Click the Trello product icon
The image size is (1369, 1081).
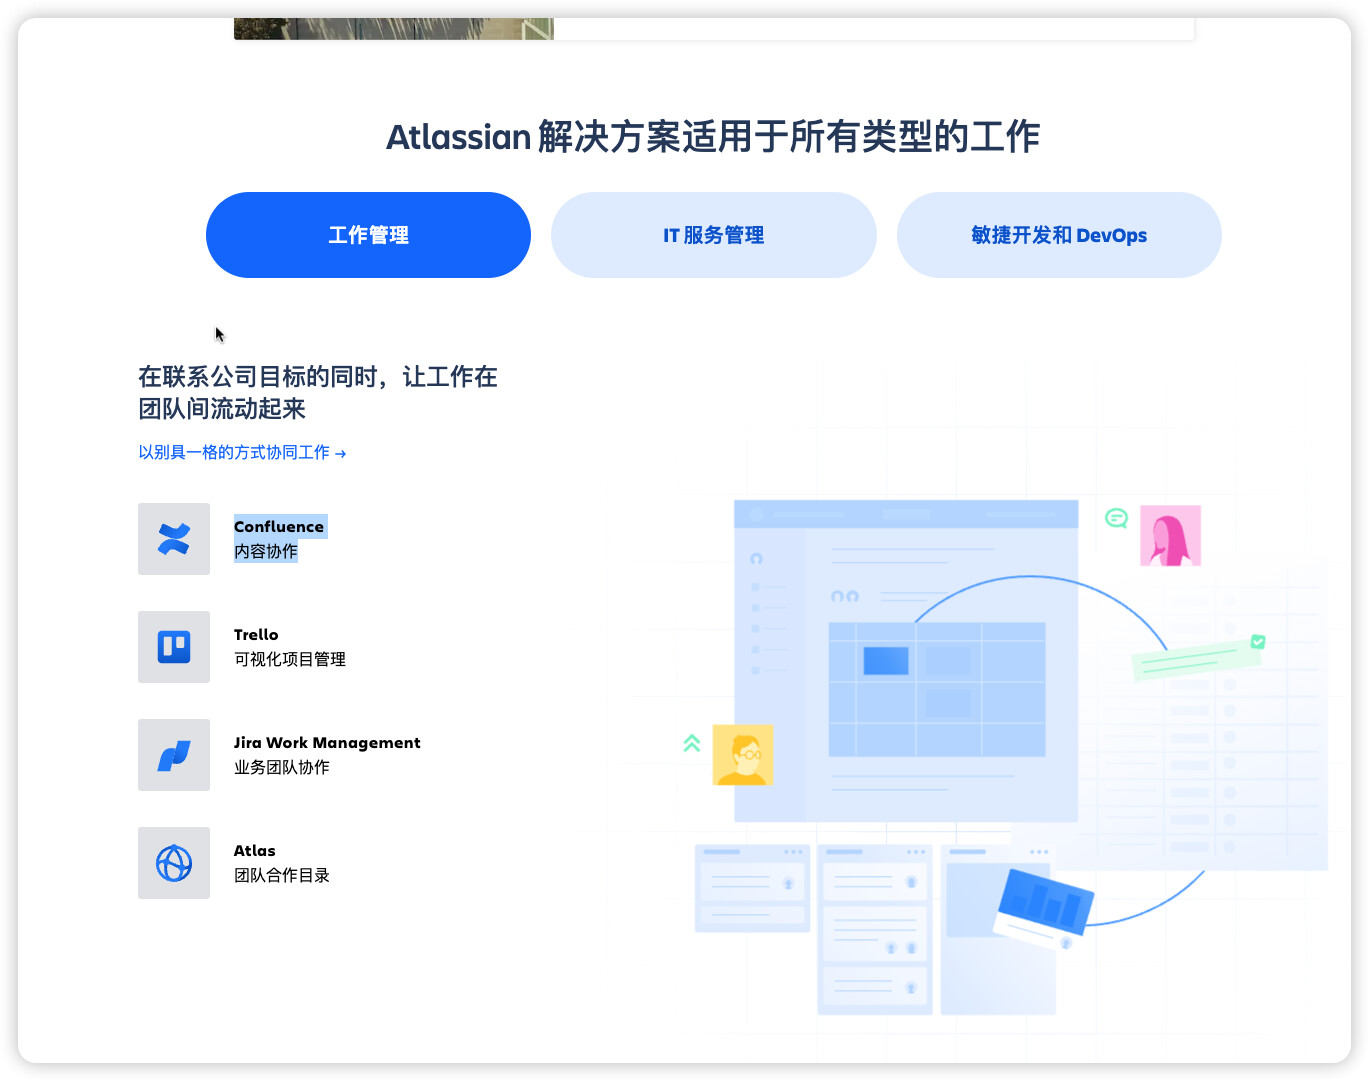(x=174, y=647)
